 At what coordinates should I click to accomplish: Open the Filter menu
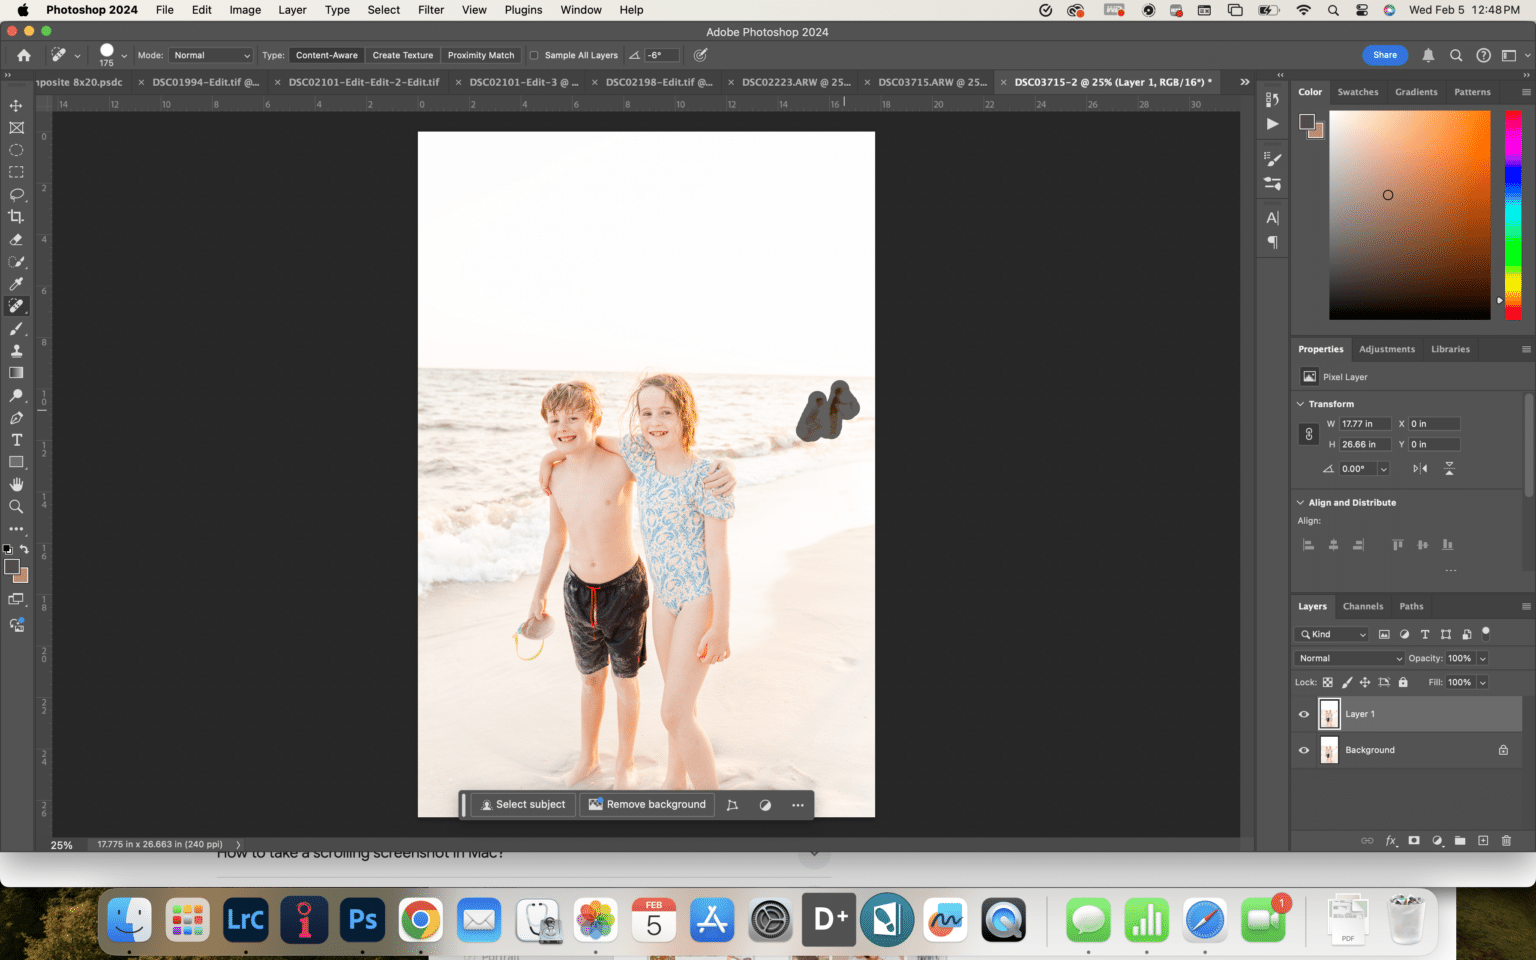click(431, 10)
